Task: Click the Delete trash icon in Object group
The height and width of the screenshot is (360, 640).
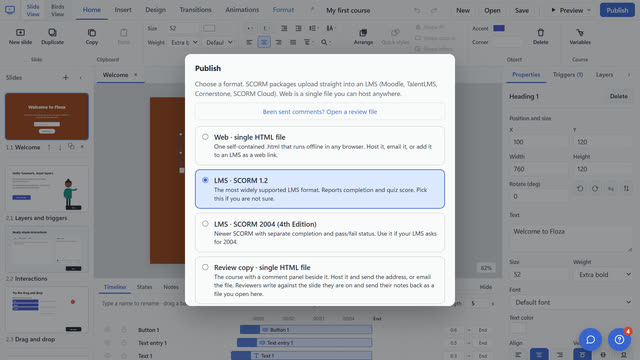Action: coord(540,33)
